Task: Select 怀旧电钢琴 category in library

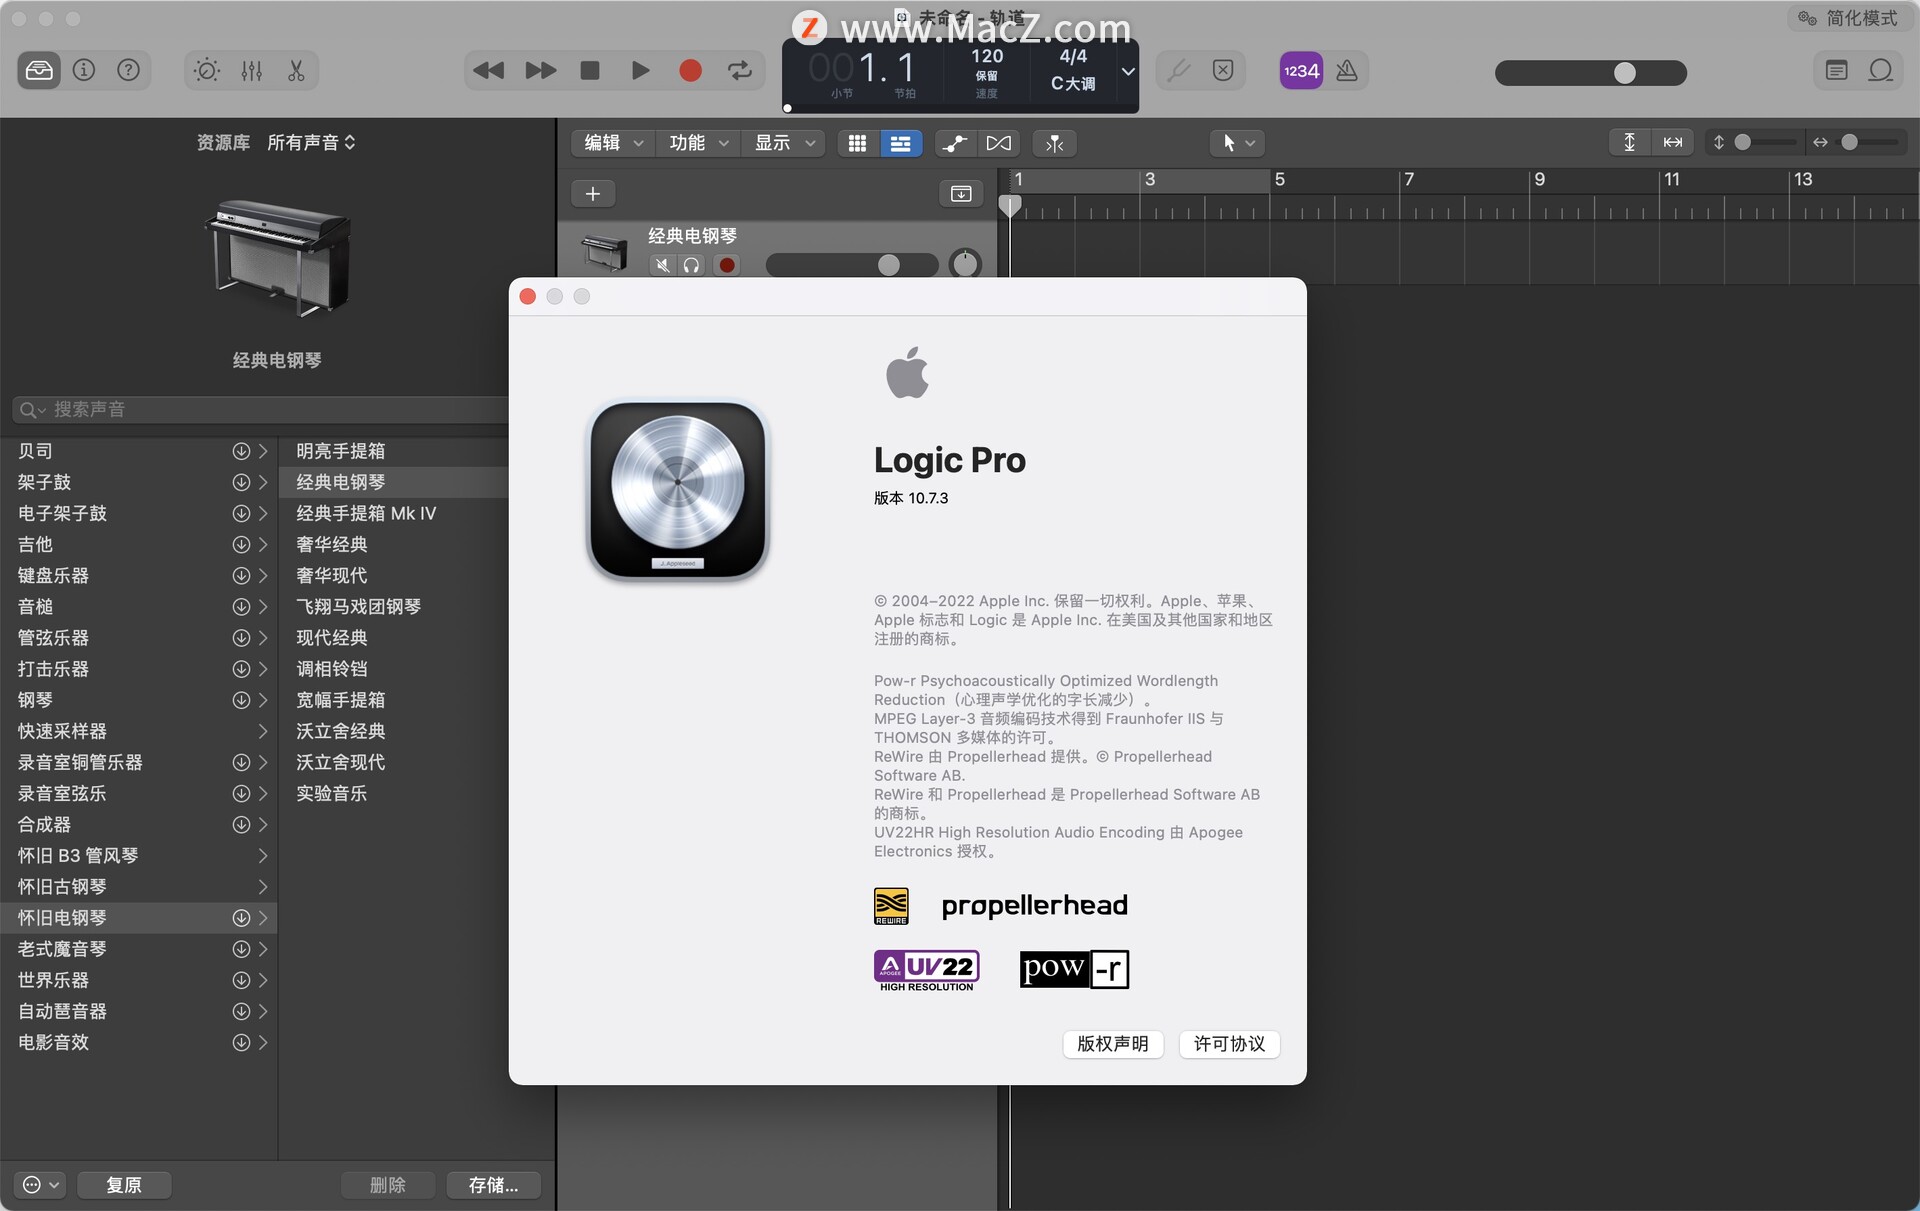Action: tap(138, 917)
